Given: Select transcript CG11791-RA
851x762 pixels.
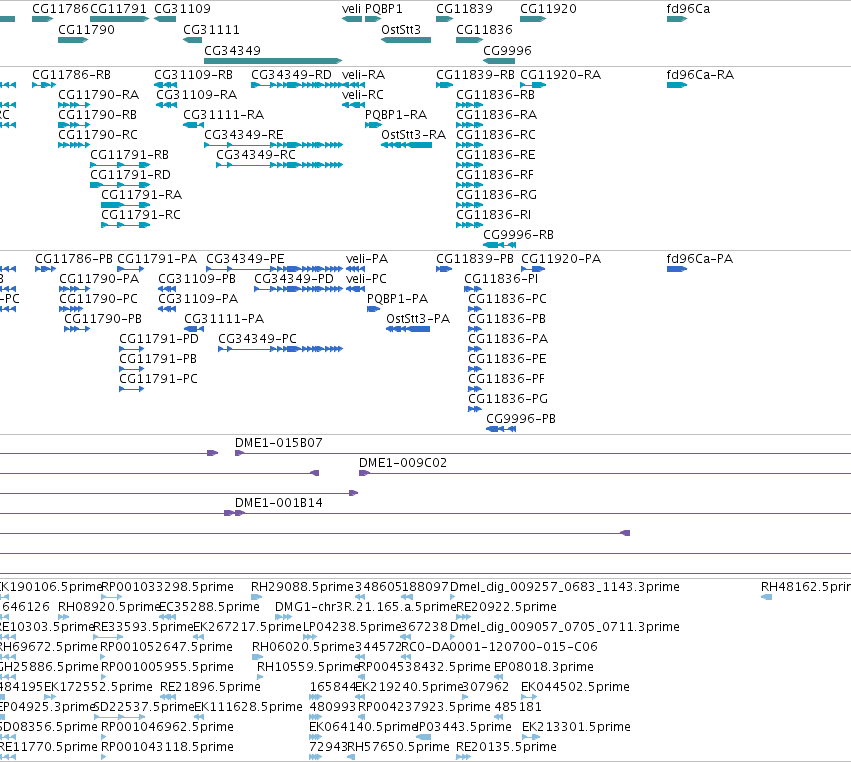Looking at the screenshot, I should (x=142, y=194).
